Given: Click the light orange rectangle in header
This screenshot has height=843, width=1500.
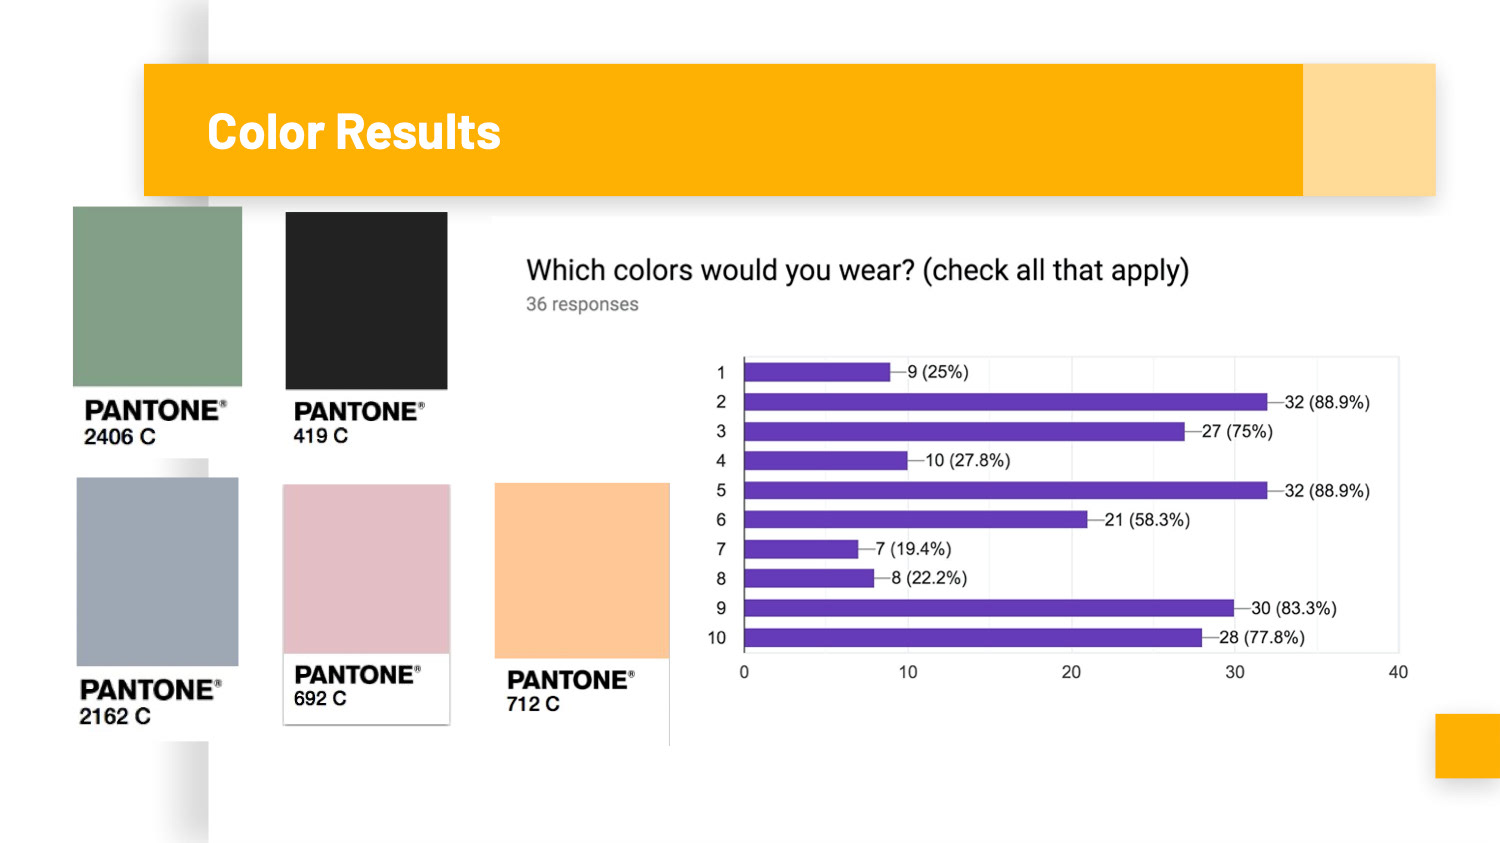Looking at the screenshot, I should 1369,130.
